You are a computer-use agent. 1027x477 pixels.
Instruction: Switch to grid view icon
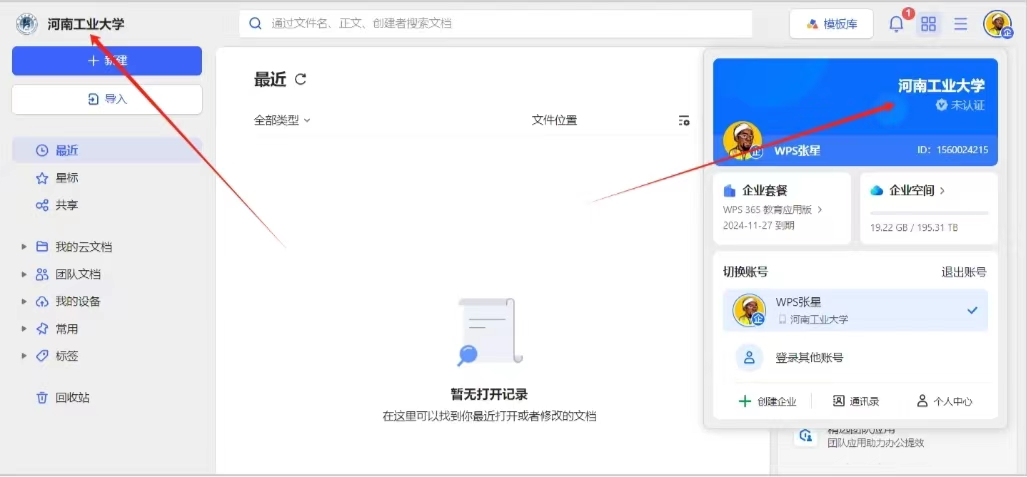(x=928, y=24)
